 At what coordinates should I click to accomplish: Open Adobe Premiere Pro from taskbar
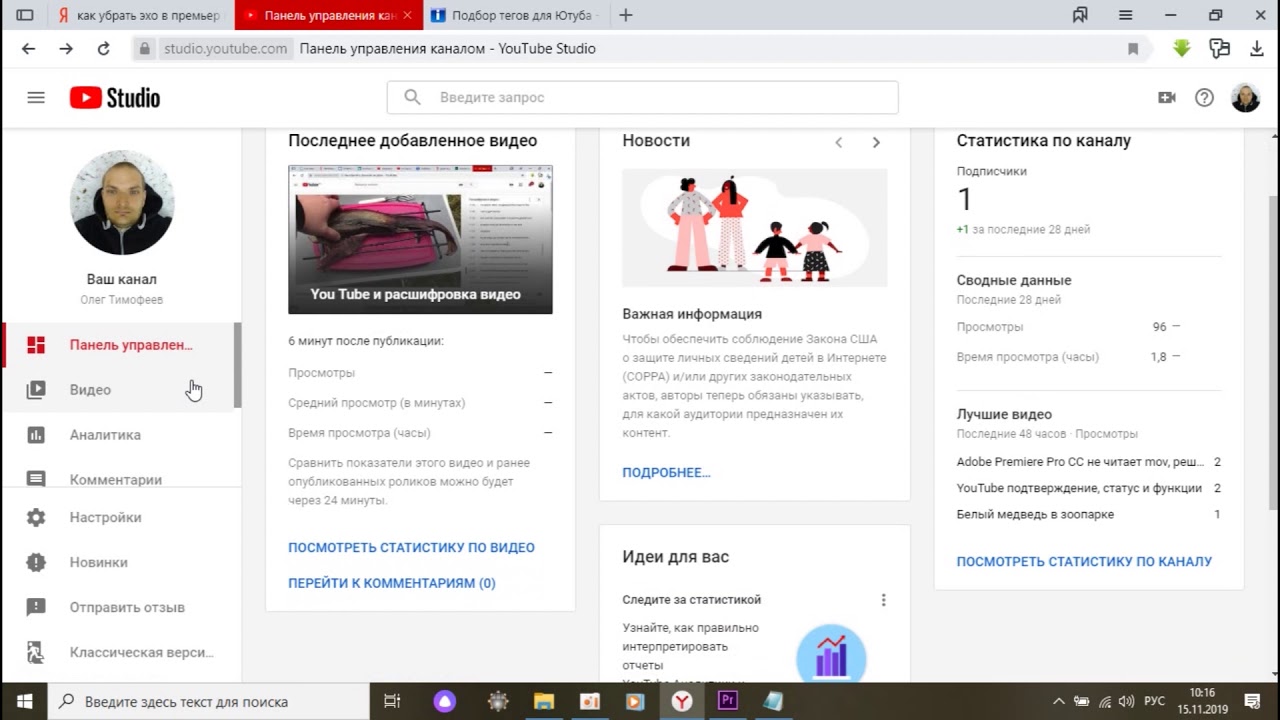727,701
